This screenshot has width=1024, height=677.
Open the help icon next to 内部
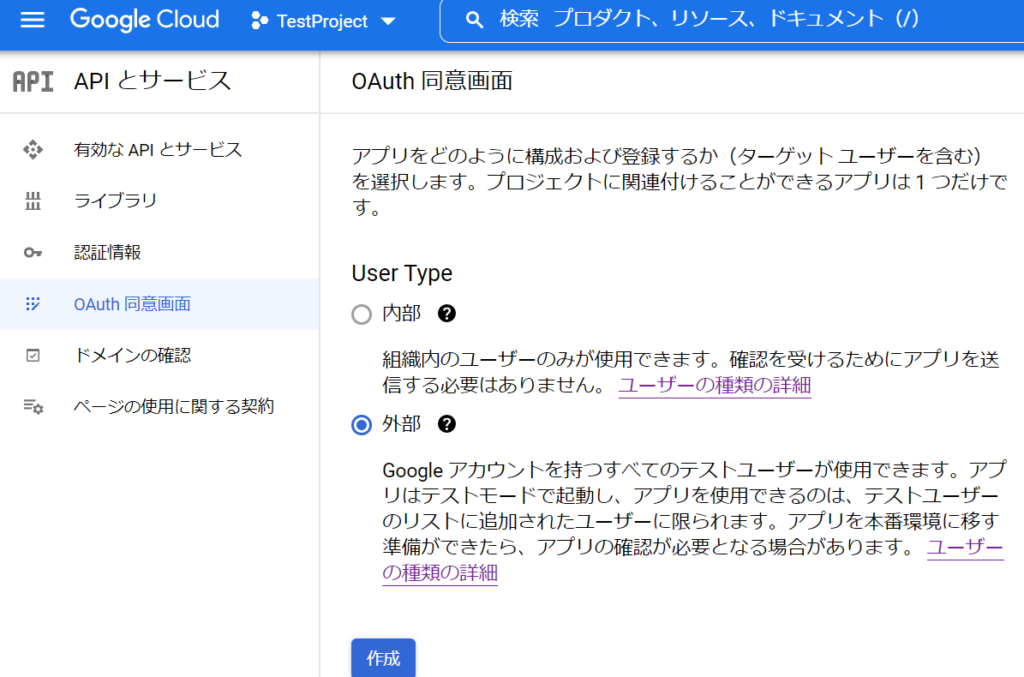[447, 313]
